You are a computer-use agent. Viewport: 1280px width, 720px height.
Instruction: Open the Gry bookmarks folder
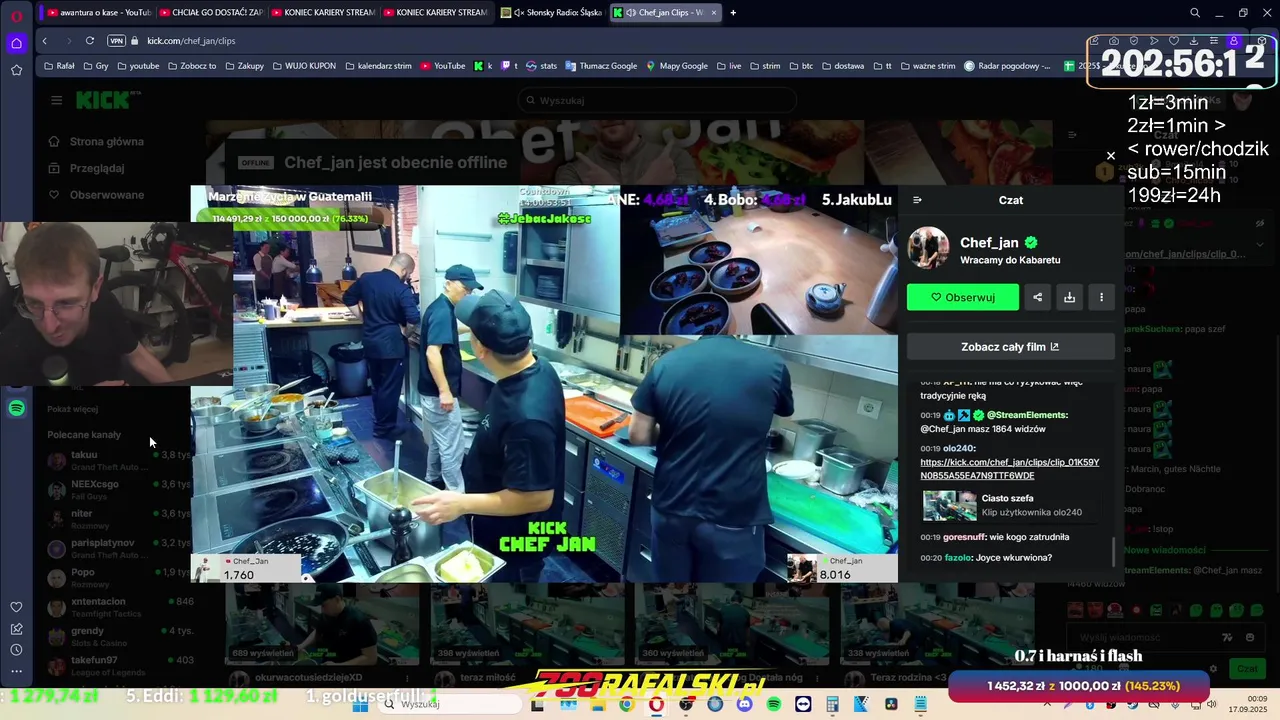(96, 66)
